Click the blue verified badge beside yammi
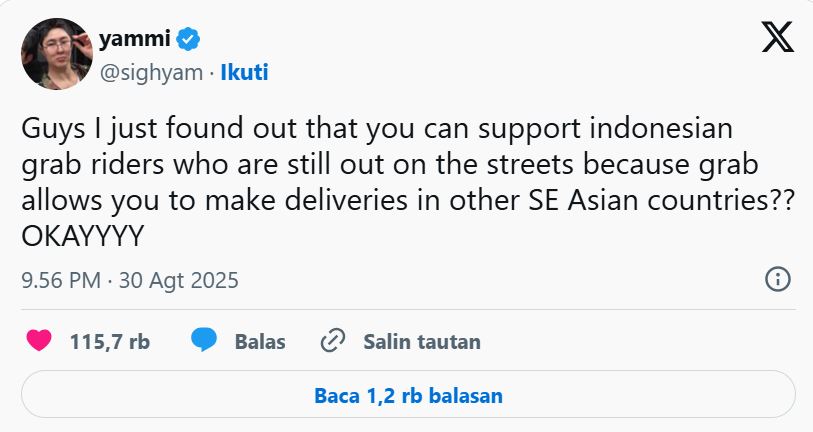Screen dimensions: 813x432 point(189,40)
